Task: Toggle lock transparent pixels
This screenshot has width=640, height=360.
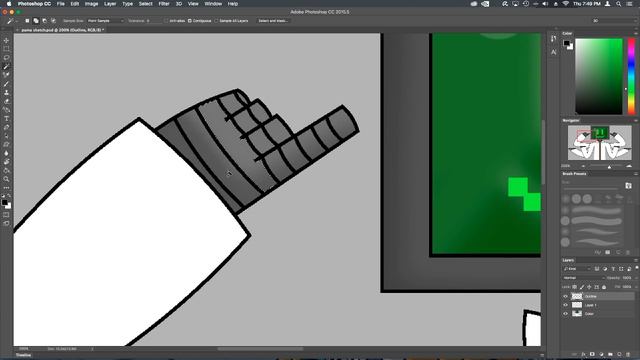Action: [x=575, y=287]
